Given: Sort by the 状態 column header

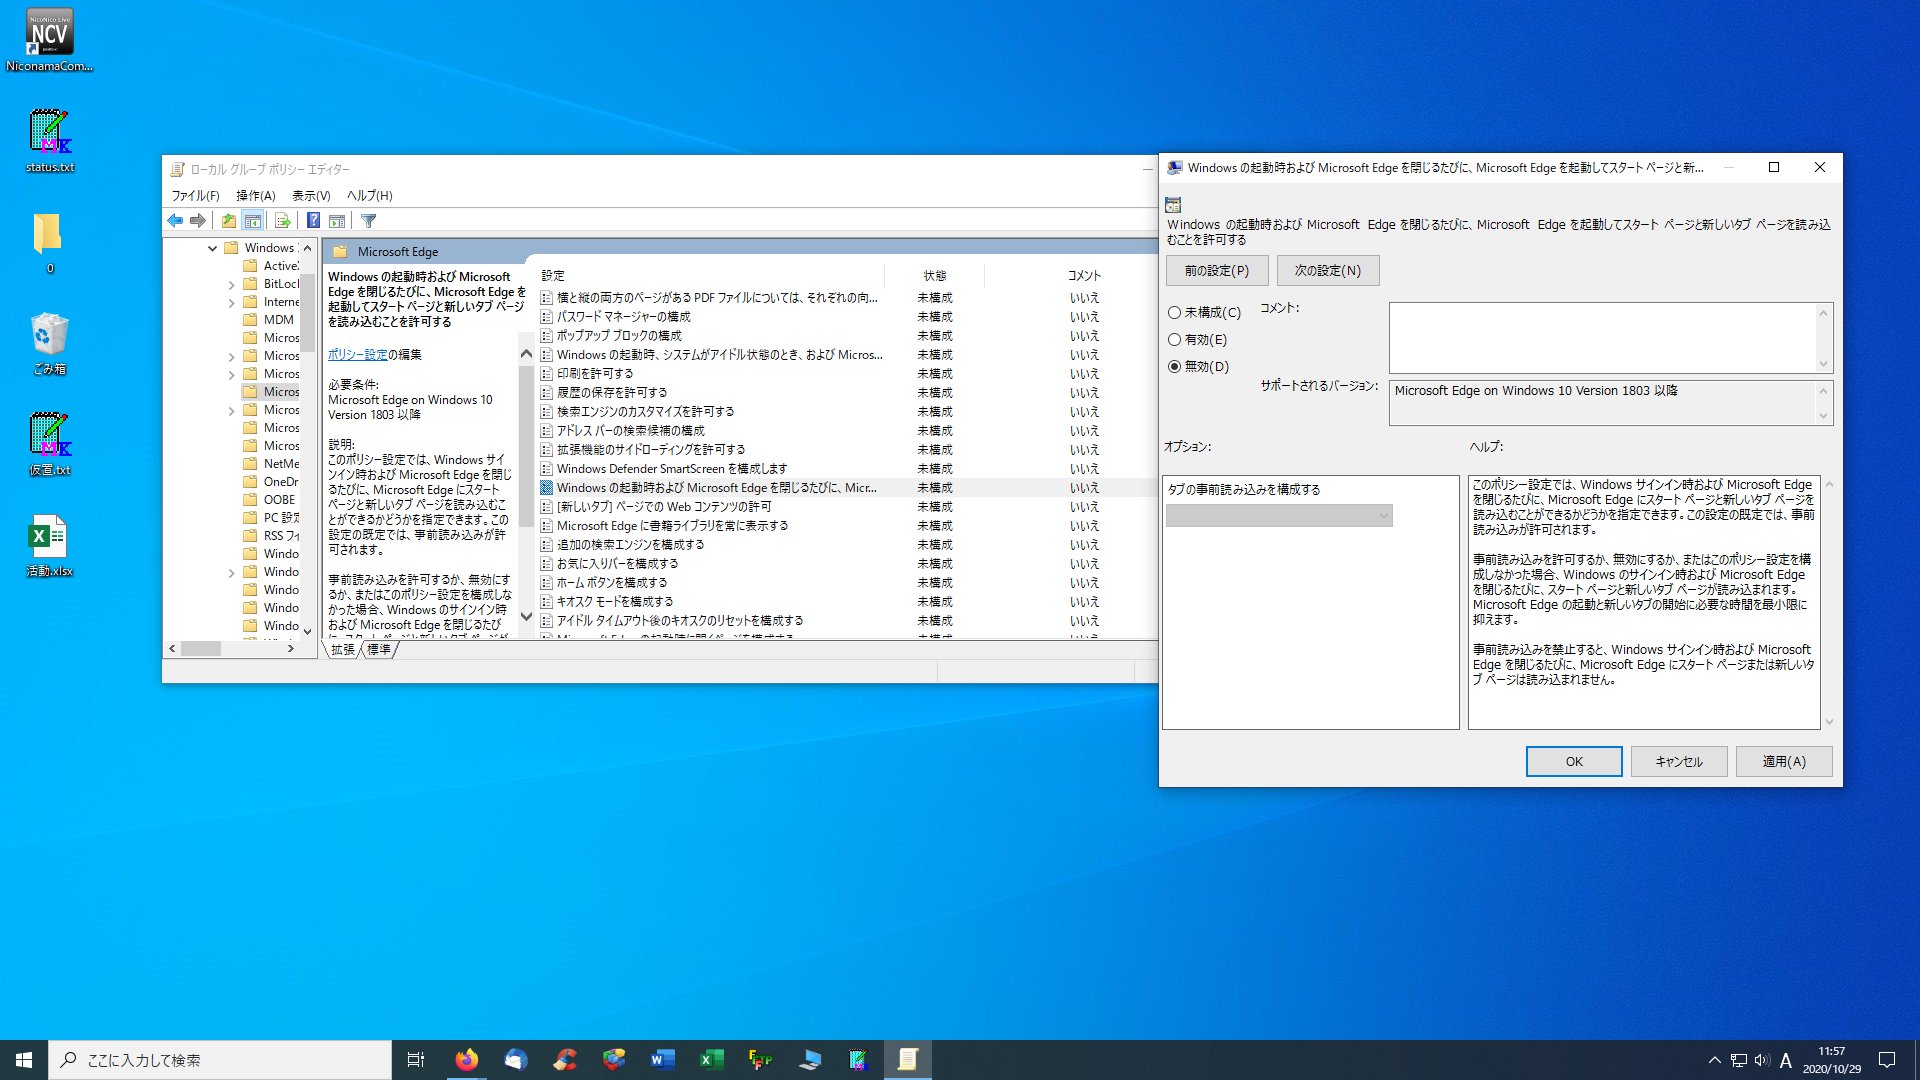Looking at the screenshot, I should tap(935, 276).
